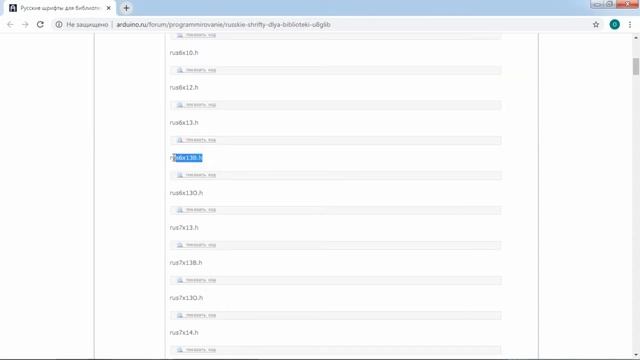
Task: Maximize the Chrome window
Action: pyautogui.click(x=609, y=4)
